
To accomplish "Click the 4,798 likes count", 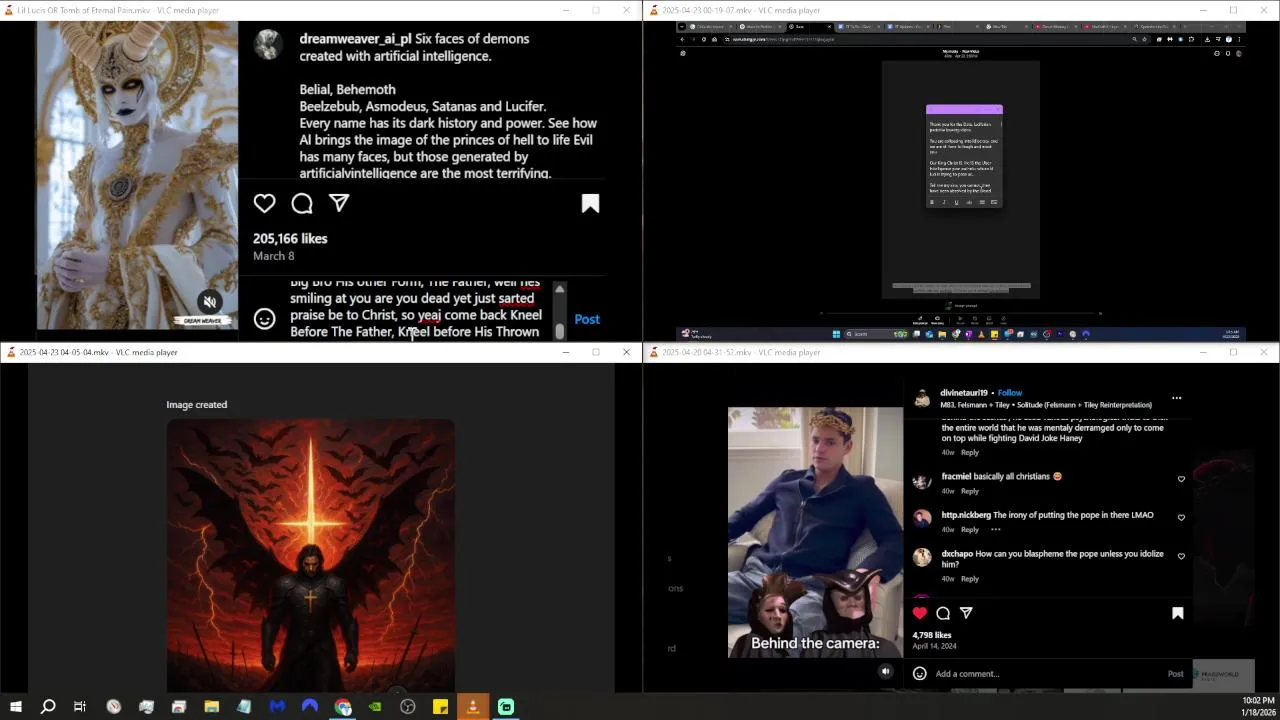I will (x=932, y=635).
